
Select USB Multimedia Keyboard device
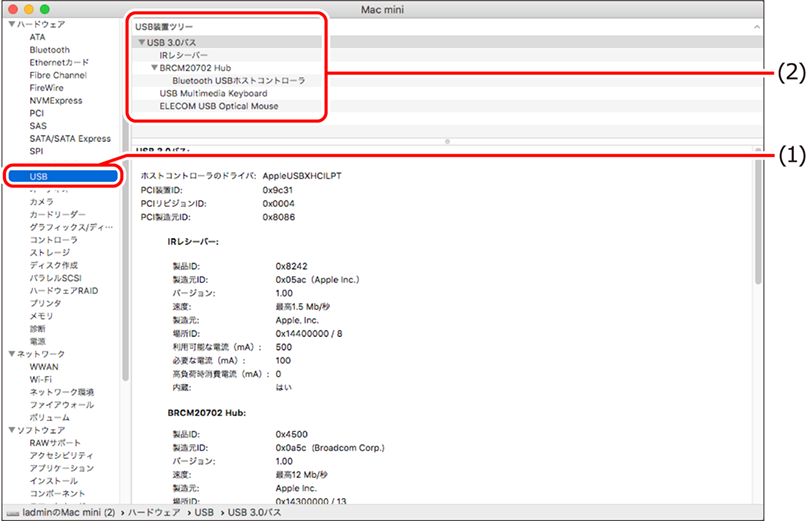213,93
